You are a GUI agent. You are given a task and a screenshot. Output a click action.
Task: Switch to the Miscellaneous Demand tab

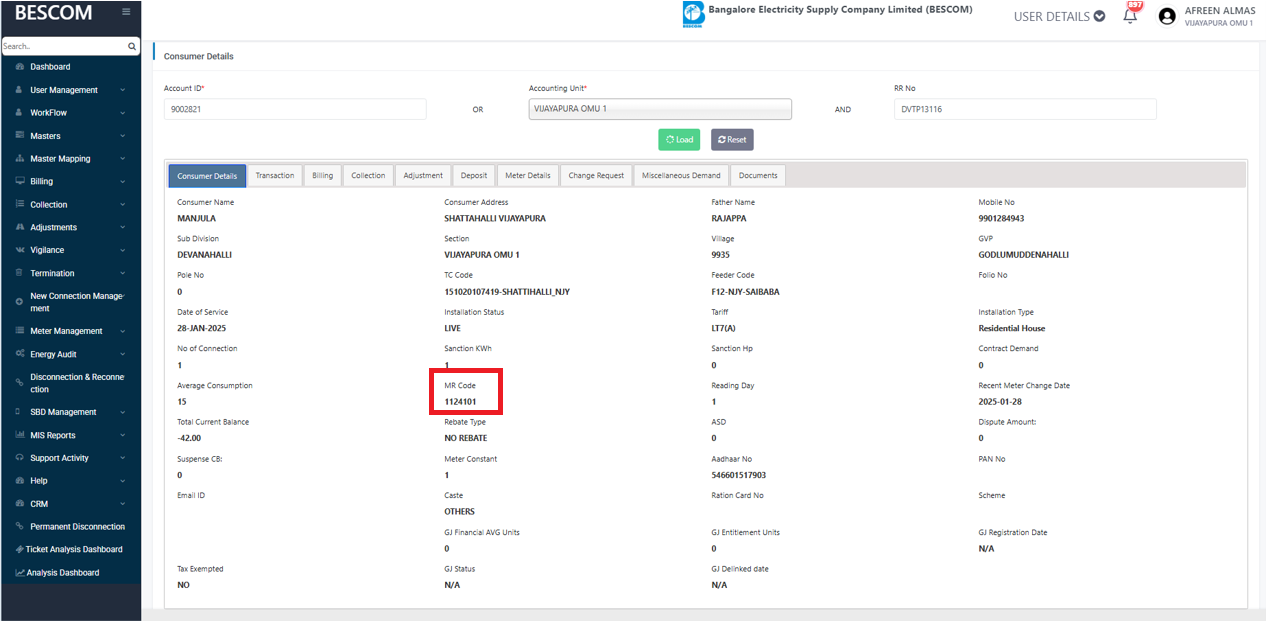tap(681, 176)
